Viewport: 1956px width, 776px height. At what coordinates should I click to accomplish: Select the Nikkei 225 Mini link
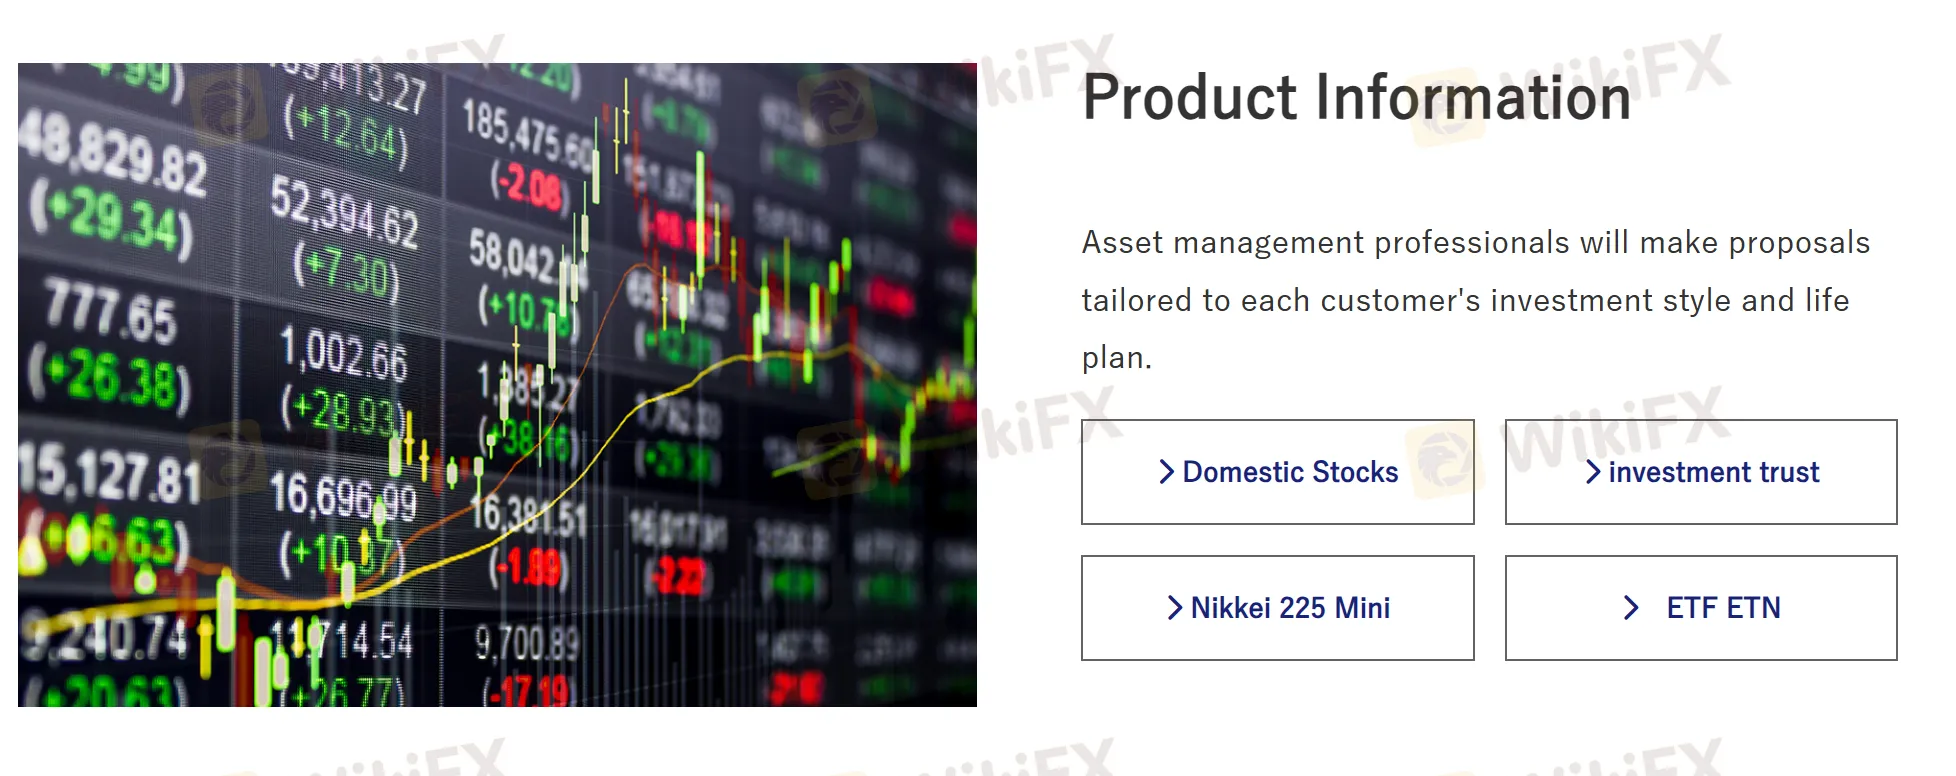pos(1290,608)
